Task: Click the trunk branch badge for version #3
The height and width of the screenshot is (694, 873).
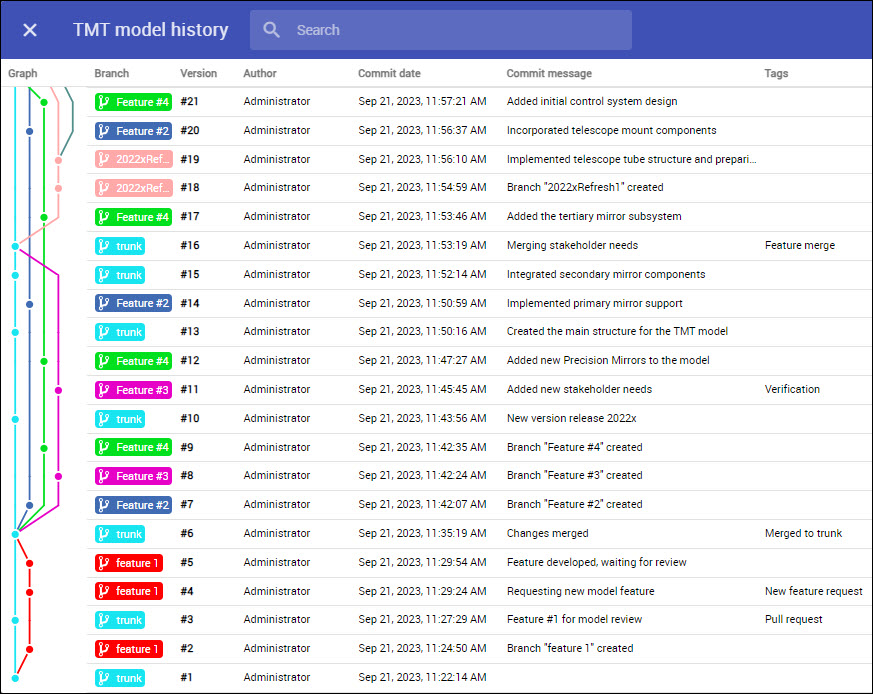Action: tap(120, 620)
